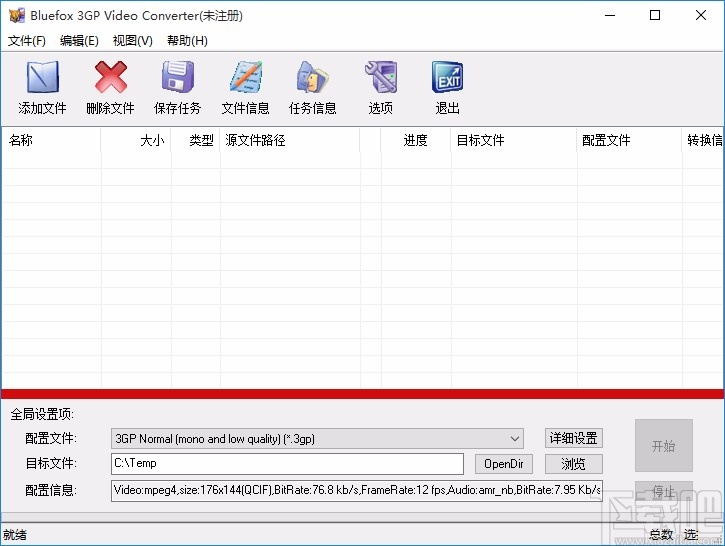Click the Exit (退出) toolbar icon

(448, 77)
